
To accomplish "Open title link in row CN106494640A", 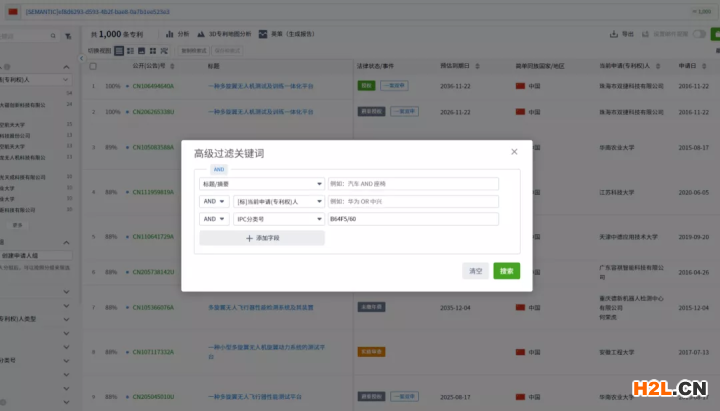I will pos(261,86).
